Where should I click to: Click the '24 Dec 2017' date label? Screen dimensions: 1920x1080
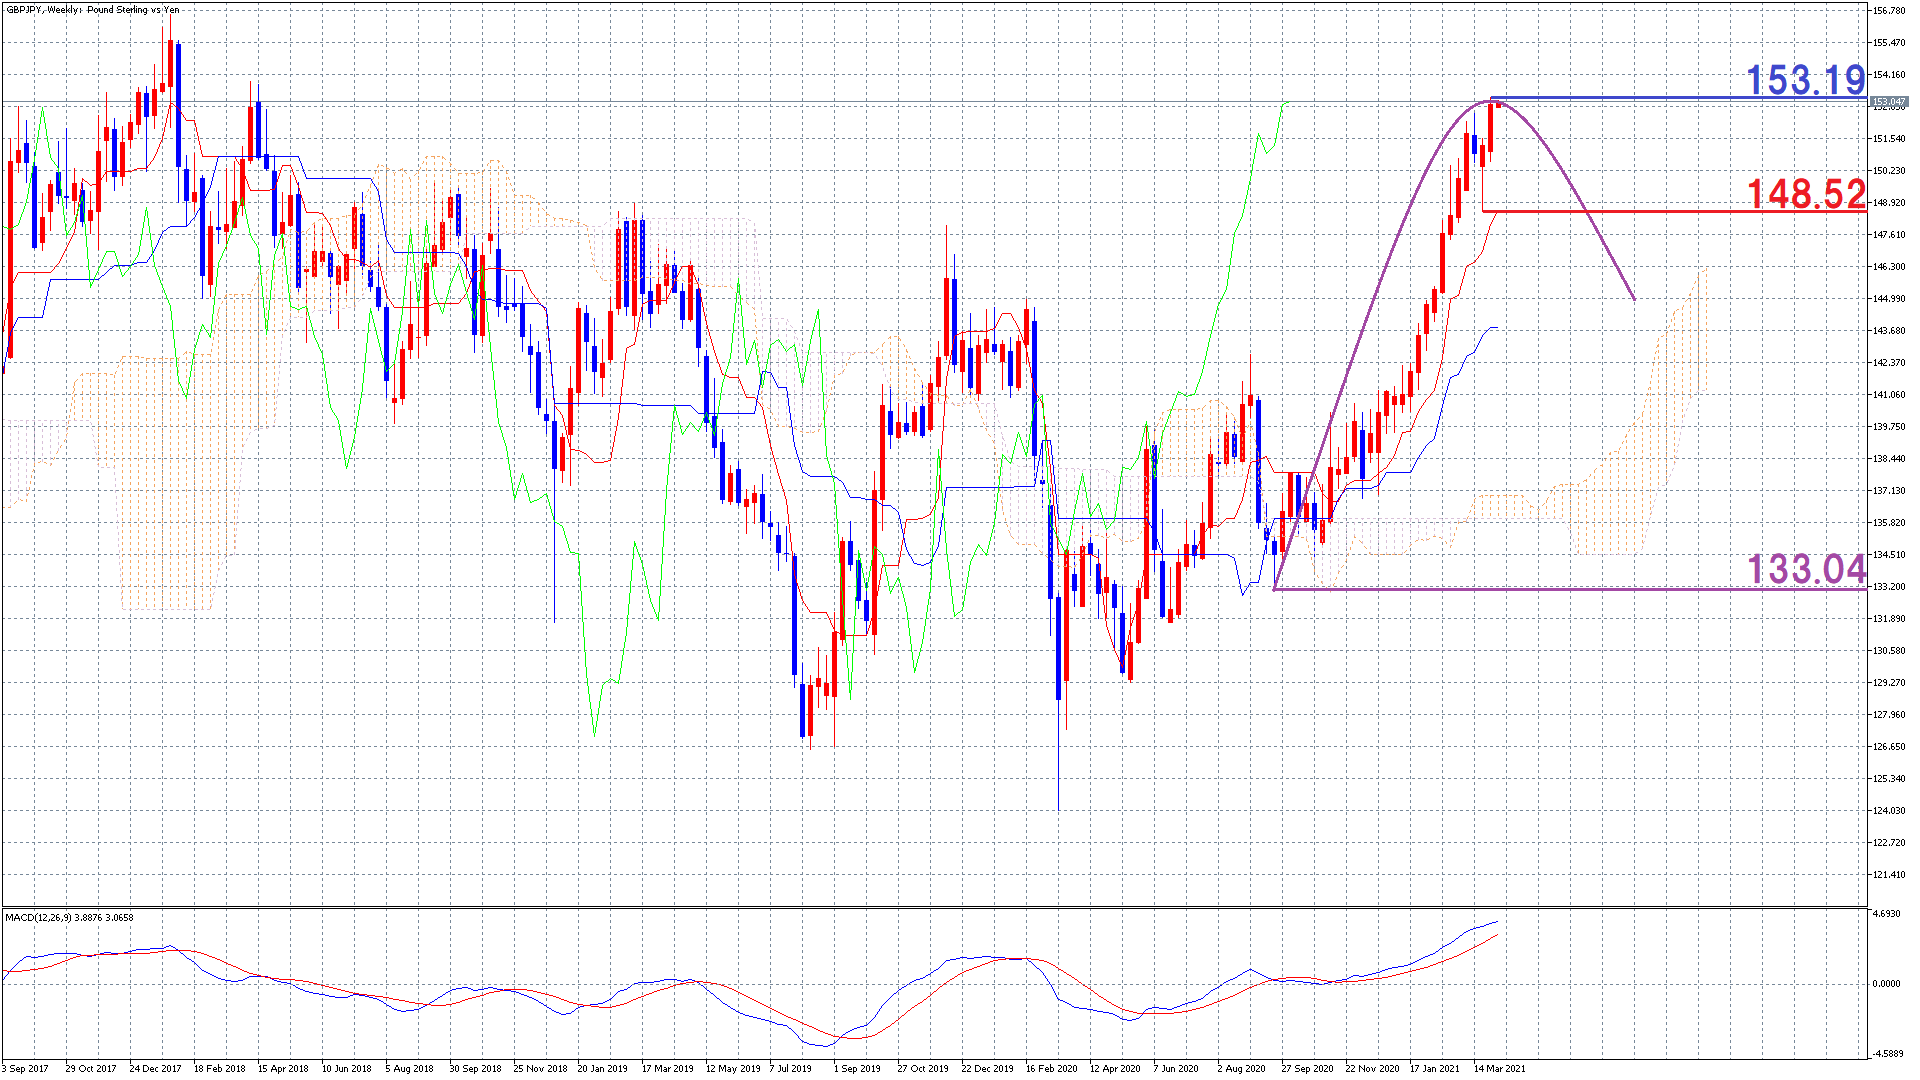[x=155, y=1069]
